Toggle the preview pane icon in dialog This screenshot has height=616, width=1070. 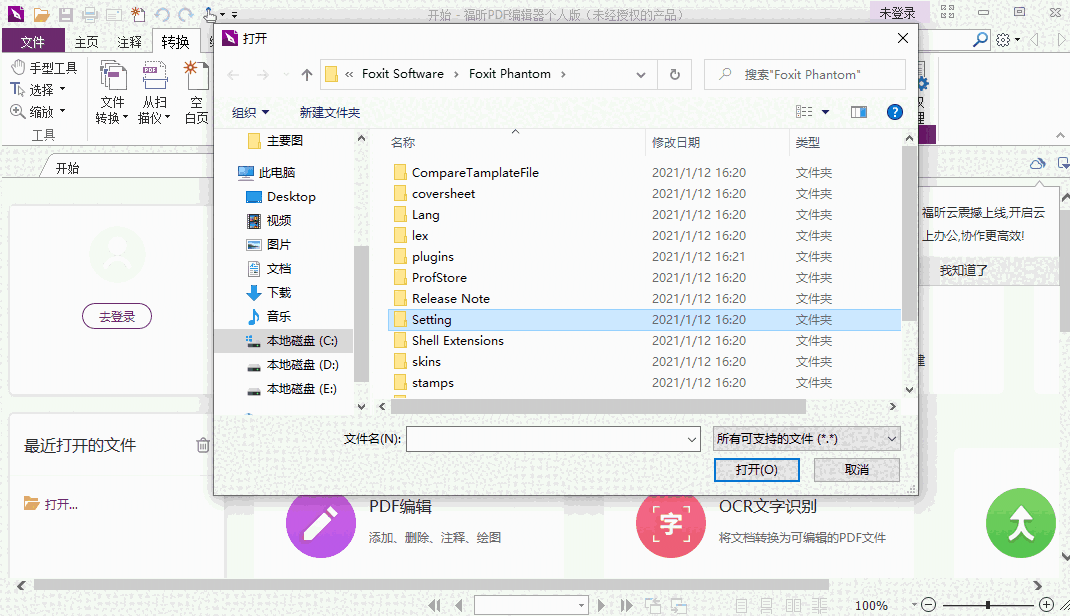coord(858,113)
